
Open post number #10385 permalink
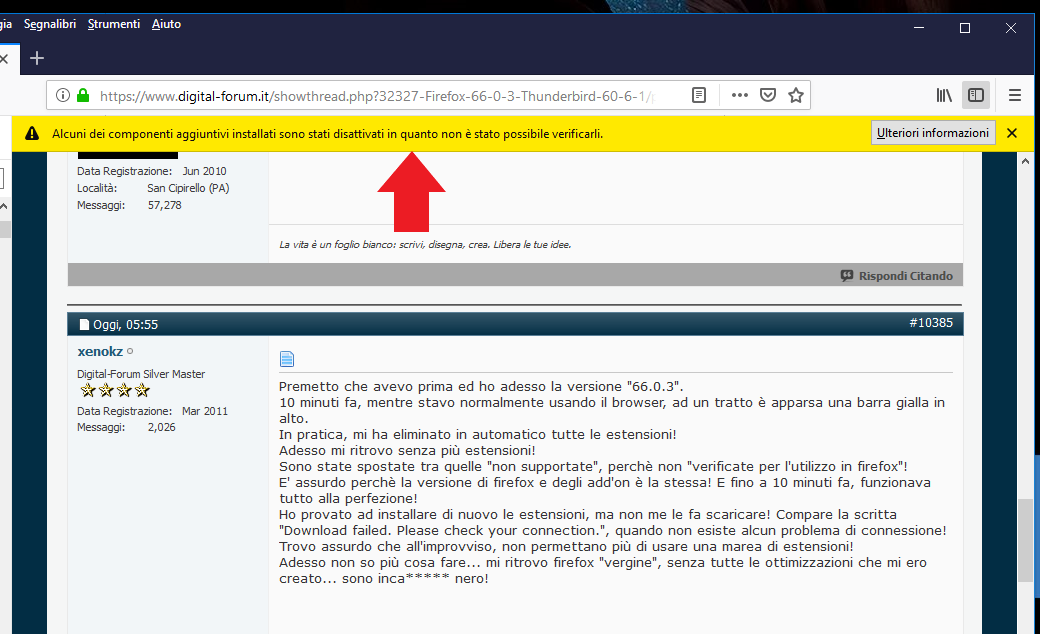(931, 323)
